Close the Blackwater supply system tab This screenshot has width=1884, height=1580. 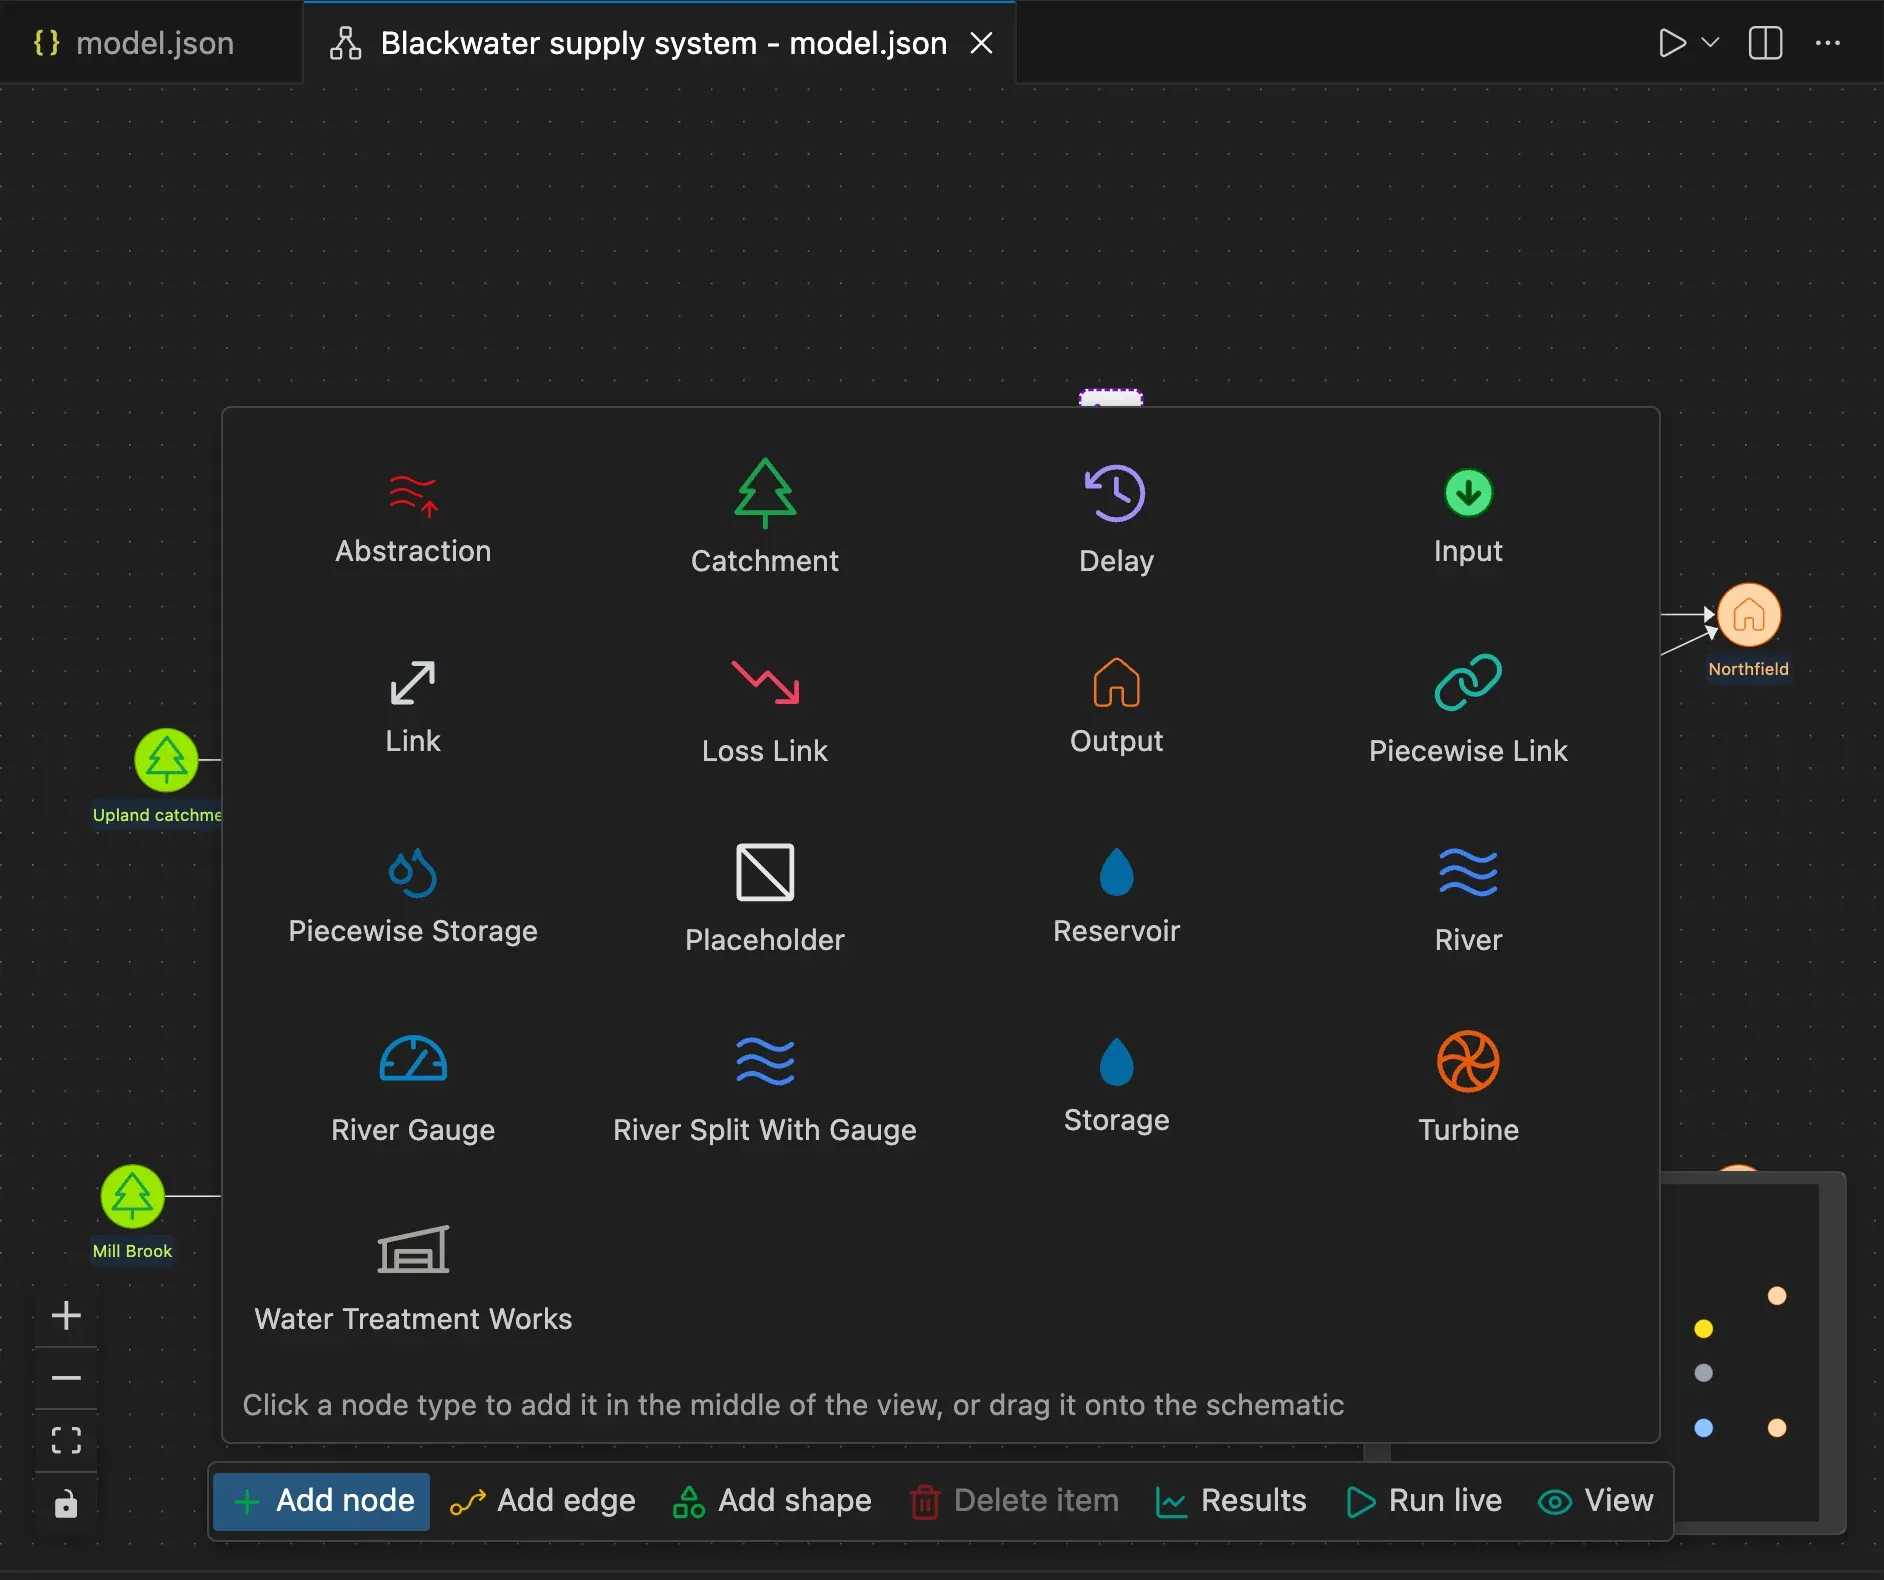pos(982,43)
